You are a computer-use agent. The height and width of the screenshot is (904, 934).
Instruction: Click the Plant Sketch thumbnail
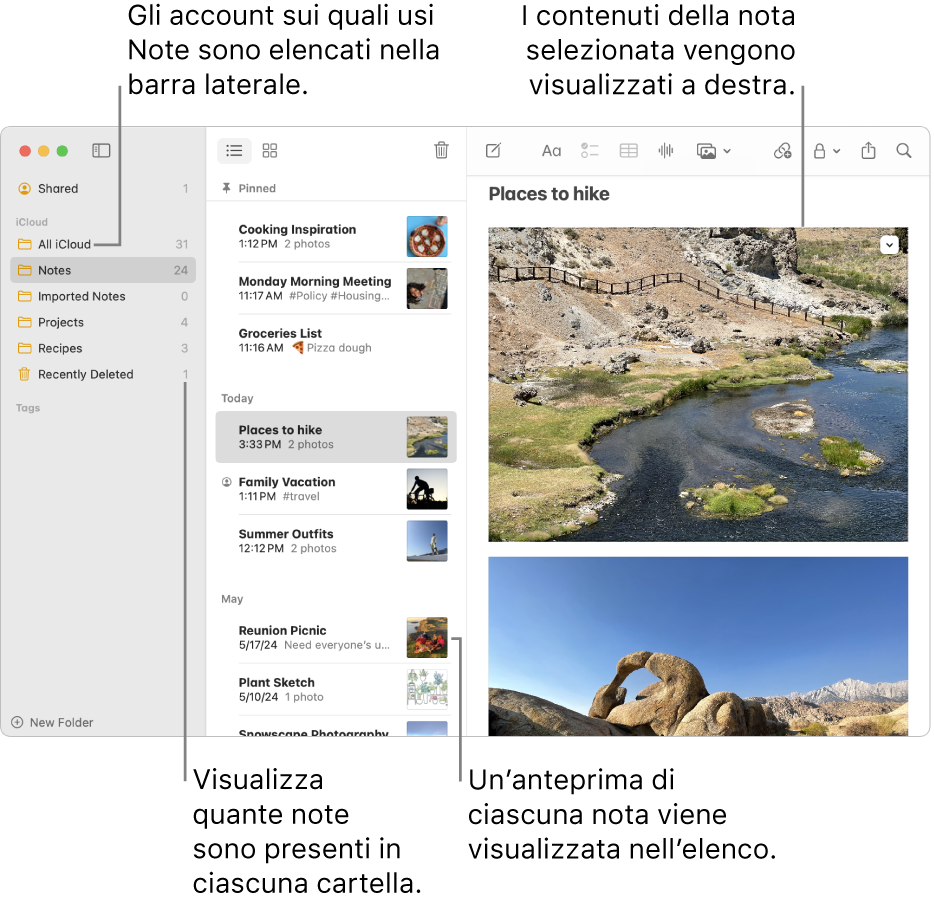click(427, 690)
